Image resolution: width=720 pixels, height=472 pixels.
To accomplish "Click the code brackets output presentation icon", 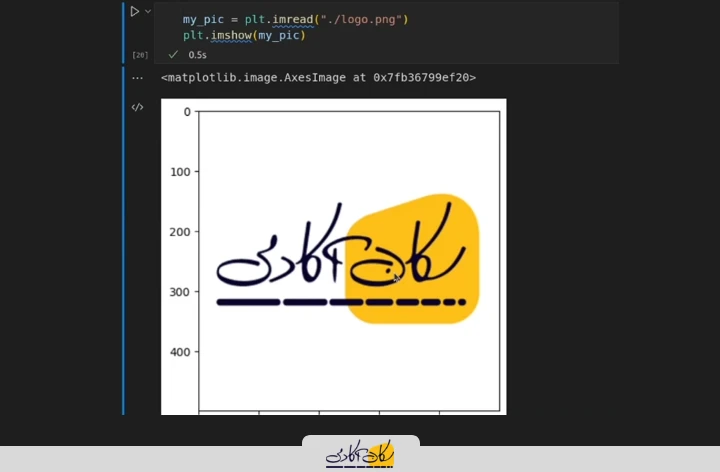I will [138, 107].
